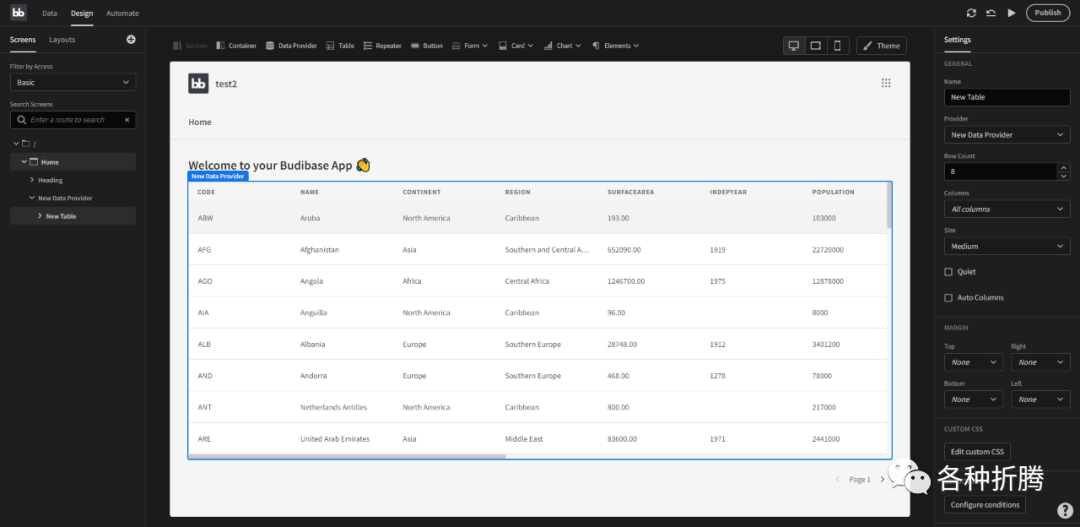Open the Screens tab
Viewport: 1080px width, 527px height.
(23, 40)
